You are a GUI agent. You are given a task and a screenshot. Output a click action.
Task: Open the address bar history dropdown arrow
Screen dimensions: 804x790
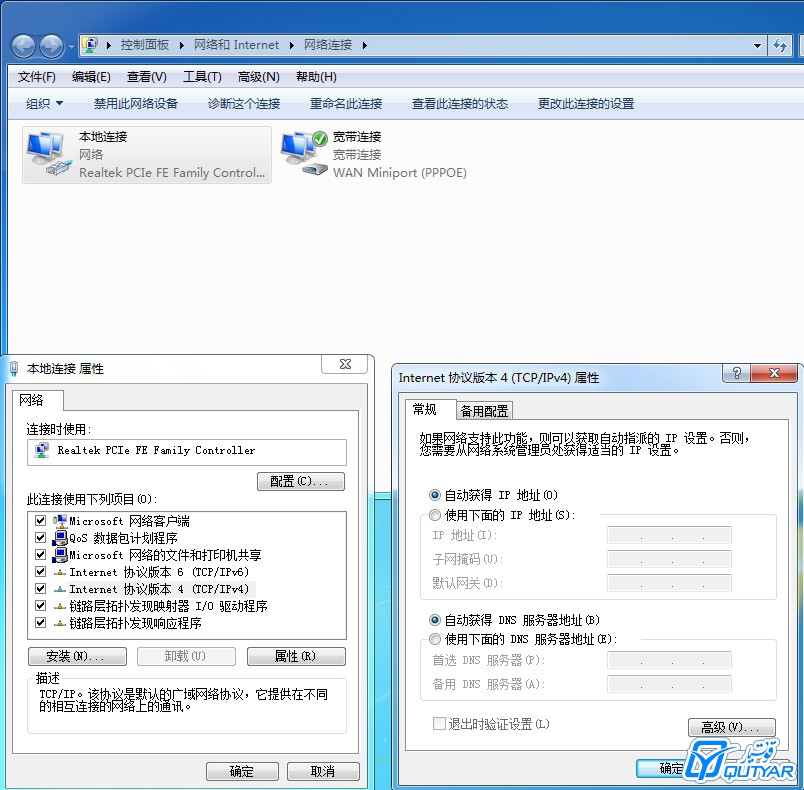coord(757,46)
